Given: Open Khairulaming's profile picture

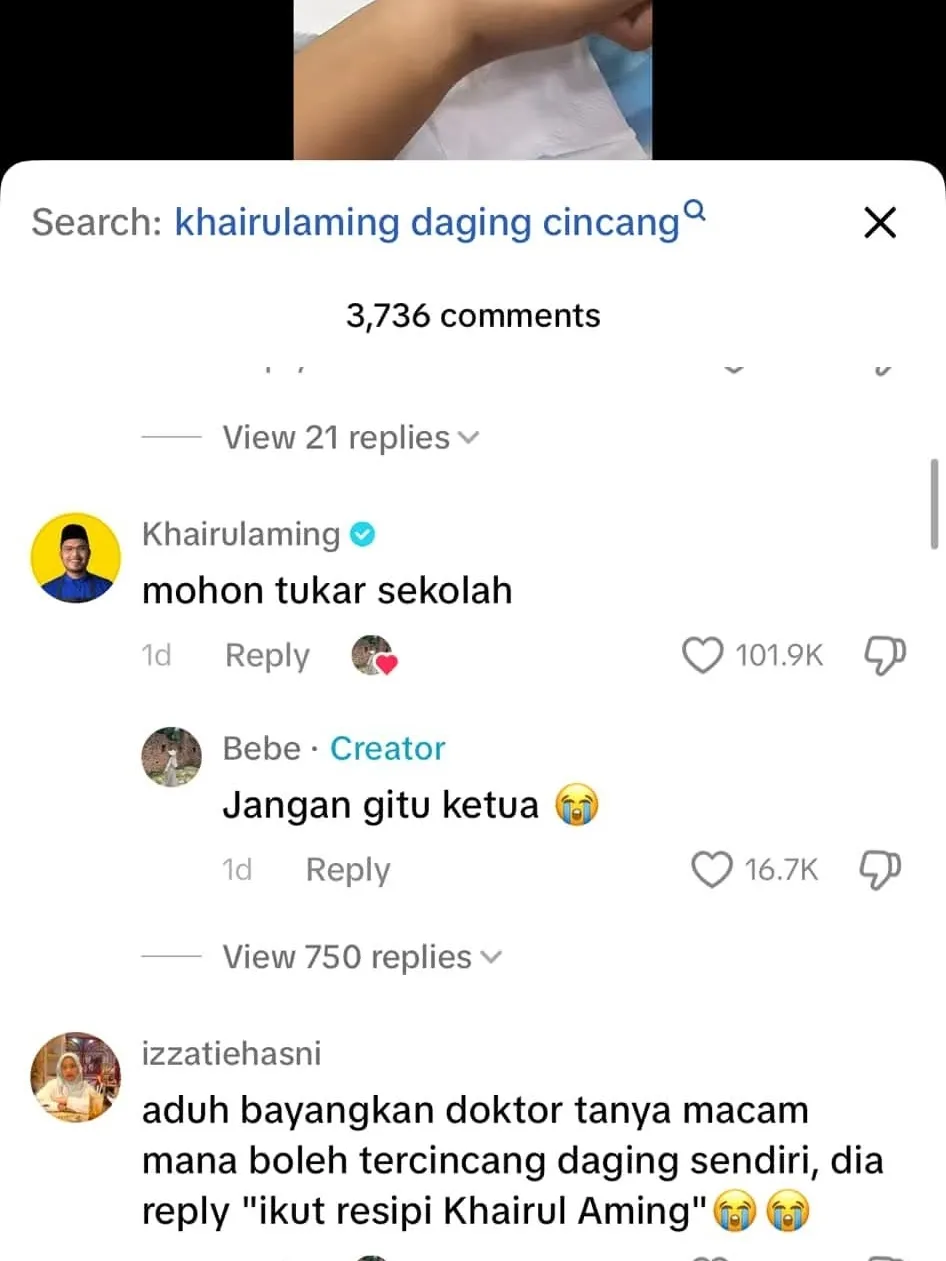Looking at the screenshot, I should tap(76, 558).
